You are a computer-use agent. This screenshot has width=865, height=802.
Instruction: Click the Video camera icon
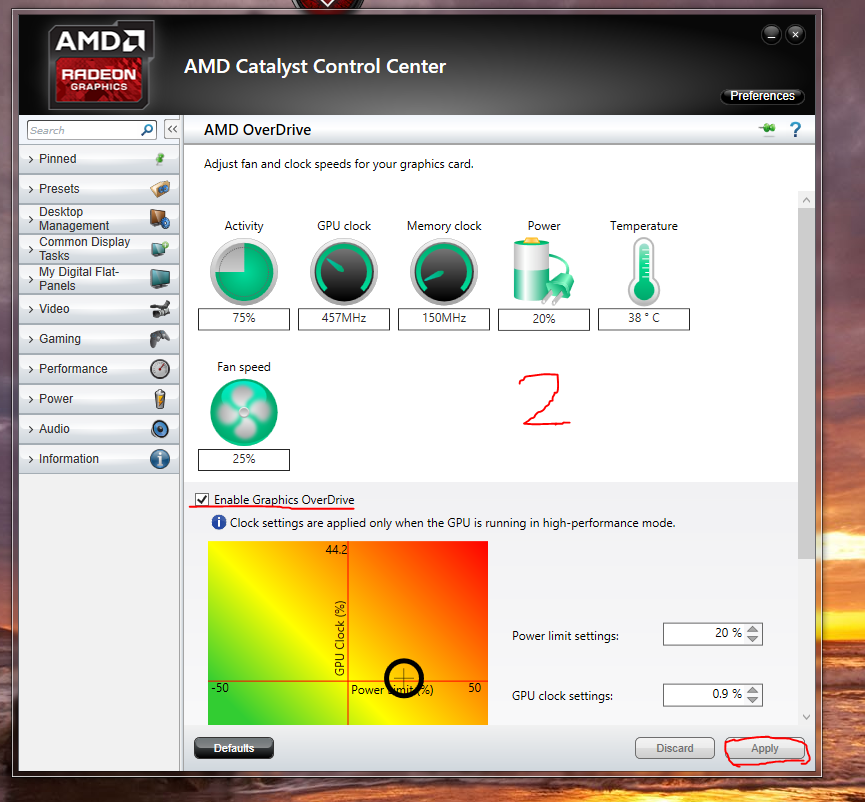point(160,309)
